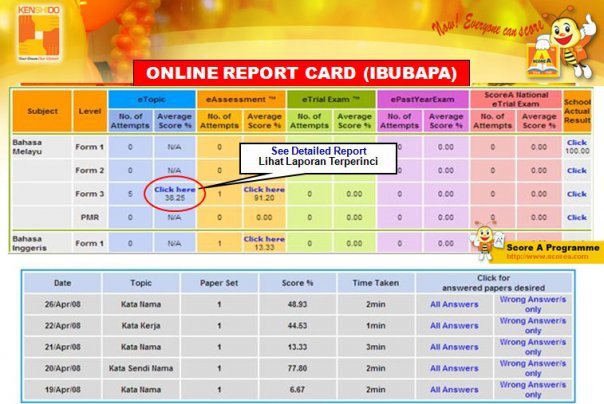View All Answers for 19/Apr/08 entry
Viewport: 604px width, 404px height.
454,388
